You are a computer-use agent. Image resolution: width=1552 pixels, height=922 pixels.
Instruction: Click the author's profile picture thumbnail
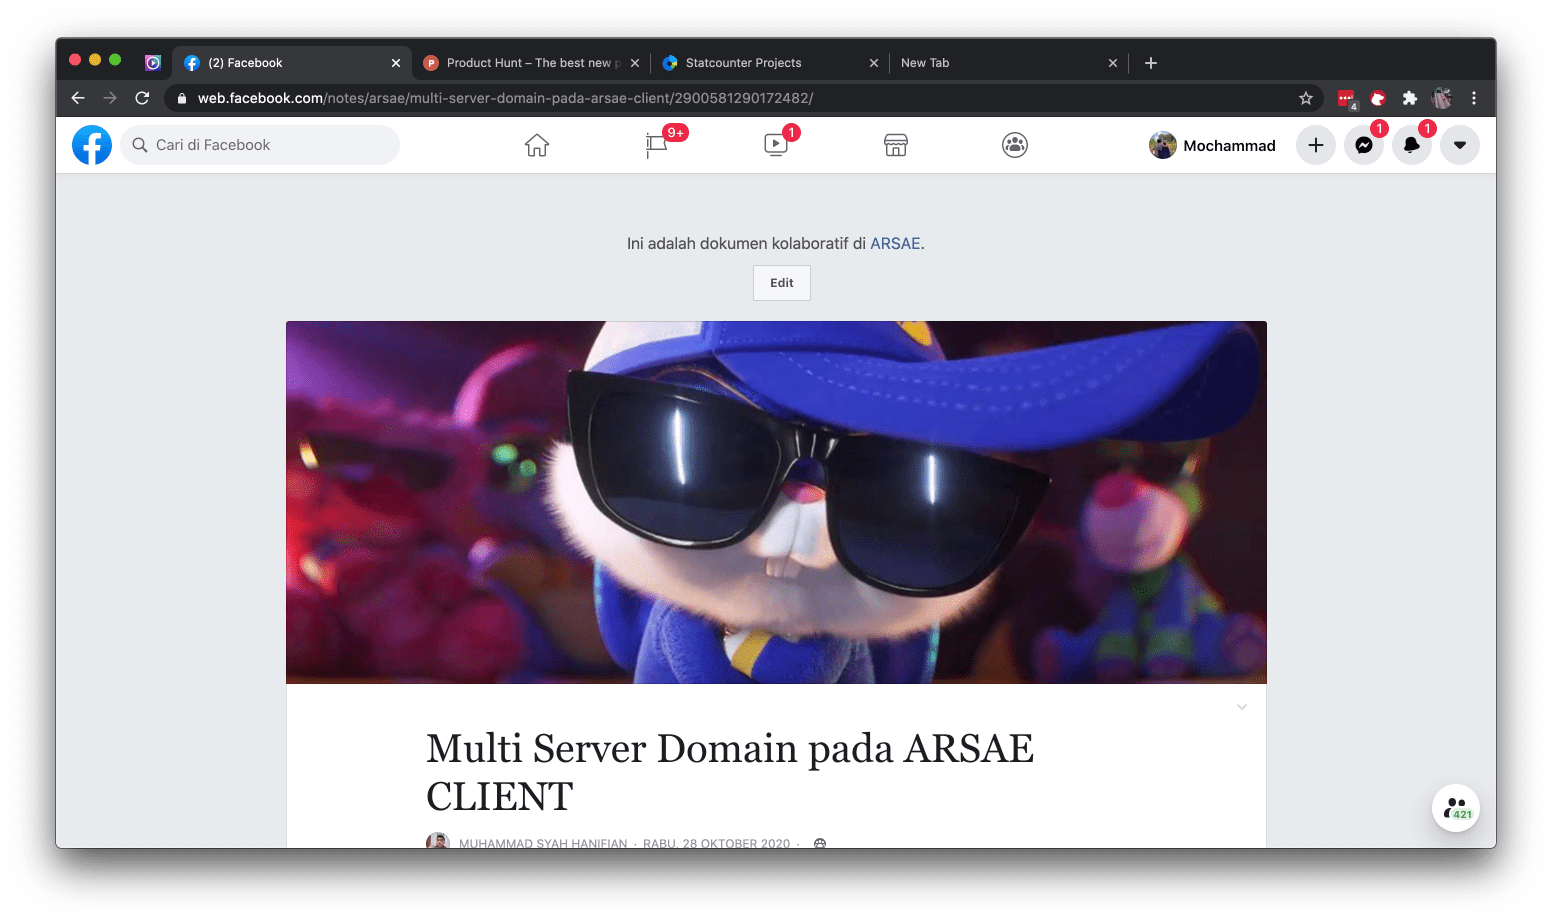point(438,842)
